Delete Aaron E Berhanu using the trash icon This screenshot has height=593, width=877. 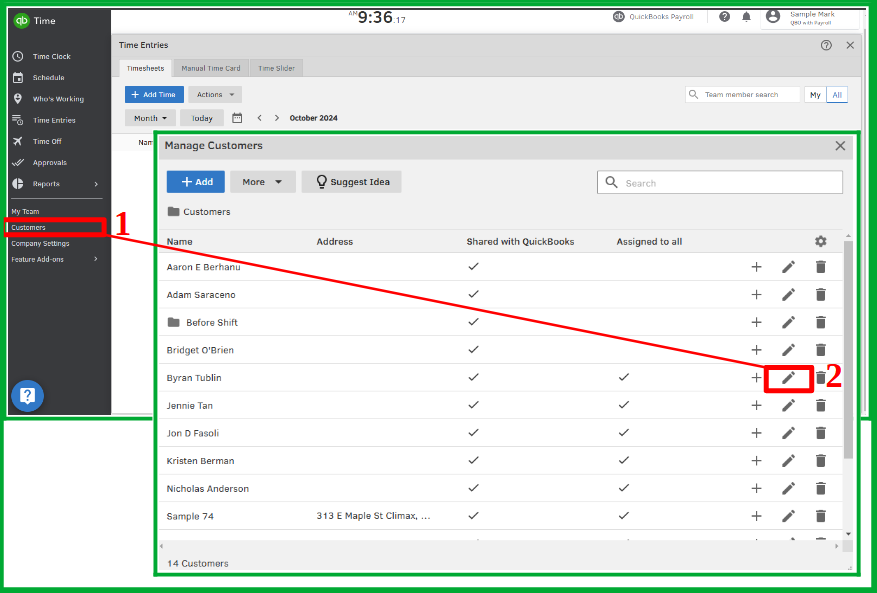point(820,267)
